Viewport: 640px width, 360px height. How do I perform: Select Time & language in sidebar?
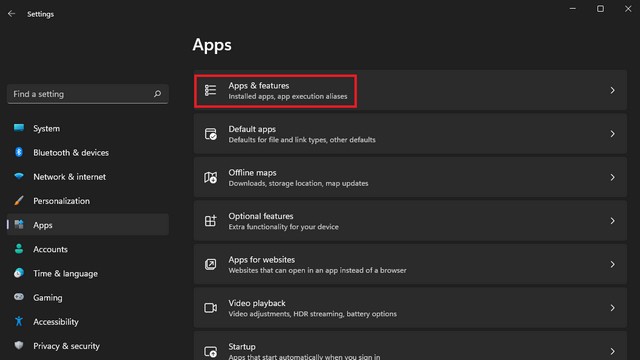pos(88,273)
